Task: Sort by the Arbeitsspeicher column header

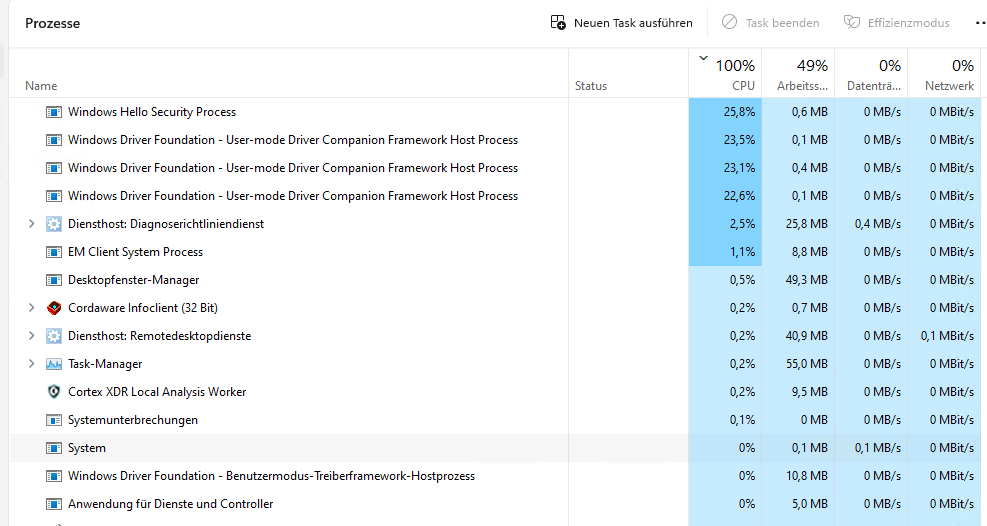Action: [x=799, y=74]
